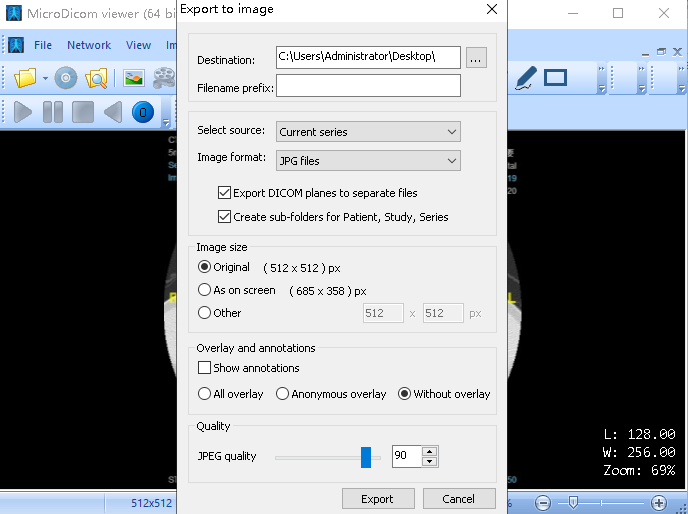Enable the Show annotations checkbox
Viewport: 688px width, 514px height.
pyautogui.click(x=204, y=367)
